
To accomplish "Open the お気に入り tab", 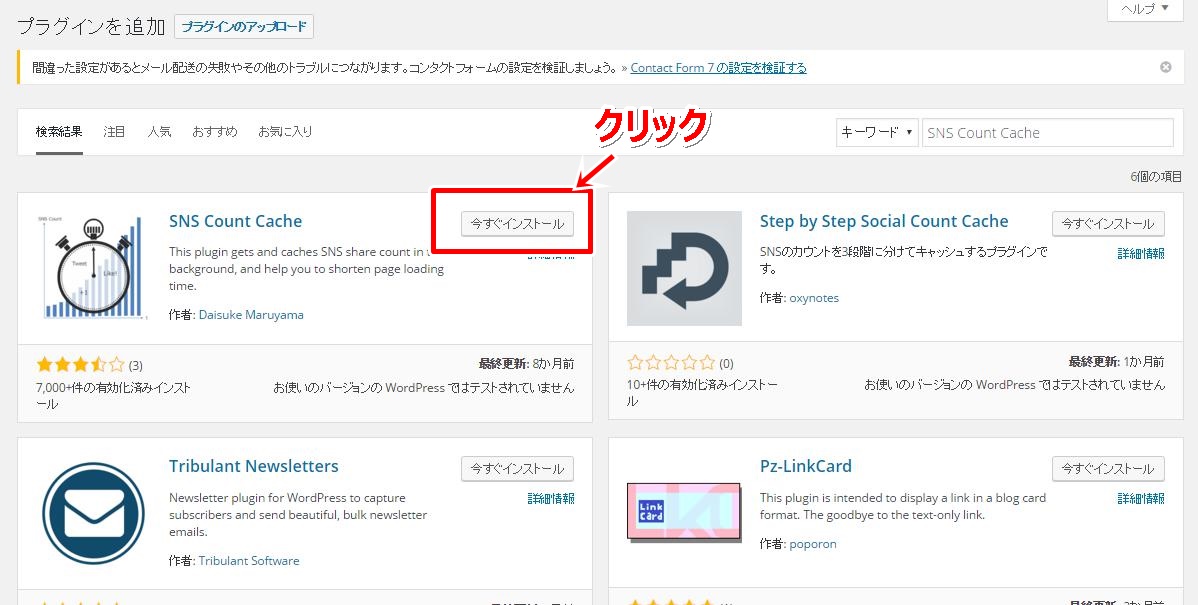I will click(x=285, y=131).
